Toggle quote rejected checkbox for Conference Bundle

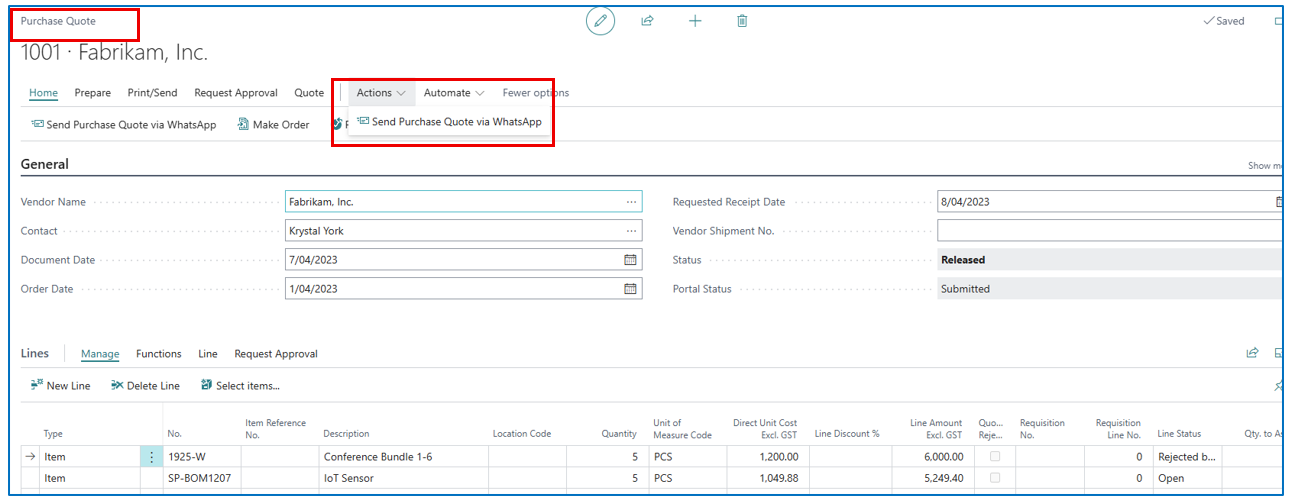pos(994,457)
